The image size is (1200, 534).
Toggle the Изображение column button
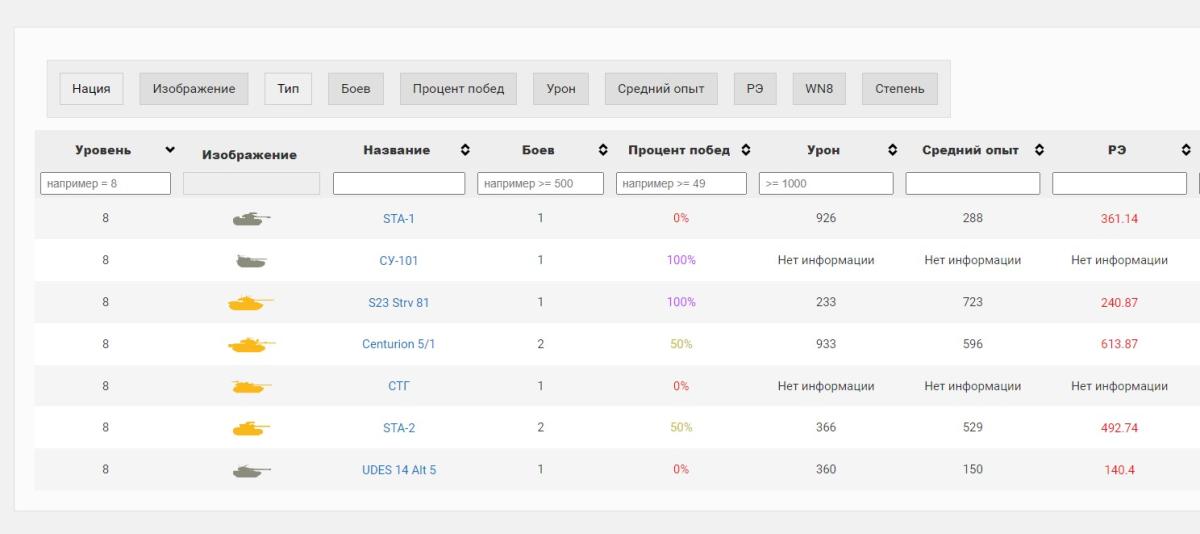(x=194, y=89)
